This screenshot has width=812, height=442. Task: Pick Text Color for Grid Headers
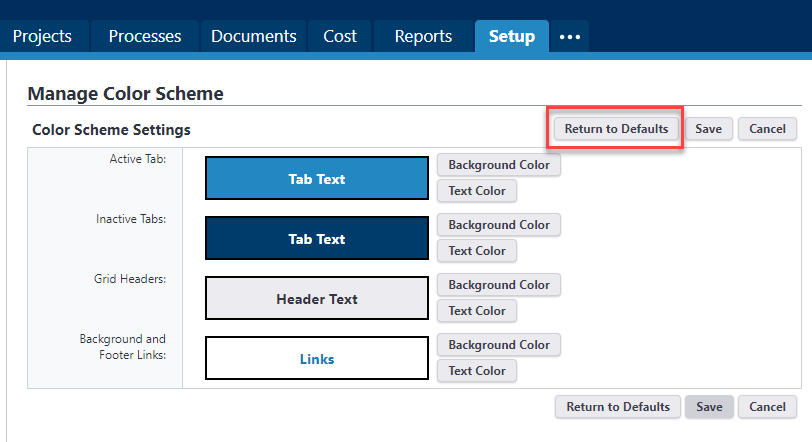pos(477,311)
